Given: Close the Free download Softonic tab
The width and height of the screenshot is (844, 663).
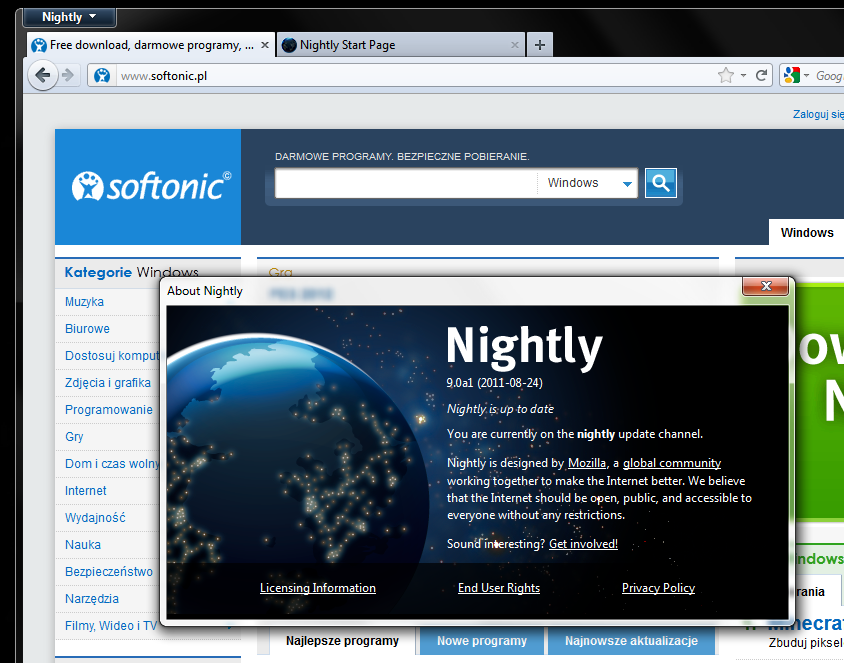Looking at the screenshot, I should click(x=265, y=45).
